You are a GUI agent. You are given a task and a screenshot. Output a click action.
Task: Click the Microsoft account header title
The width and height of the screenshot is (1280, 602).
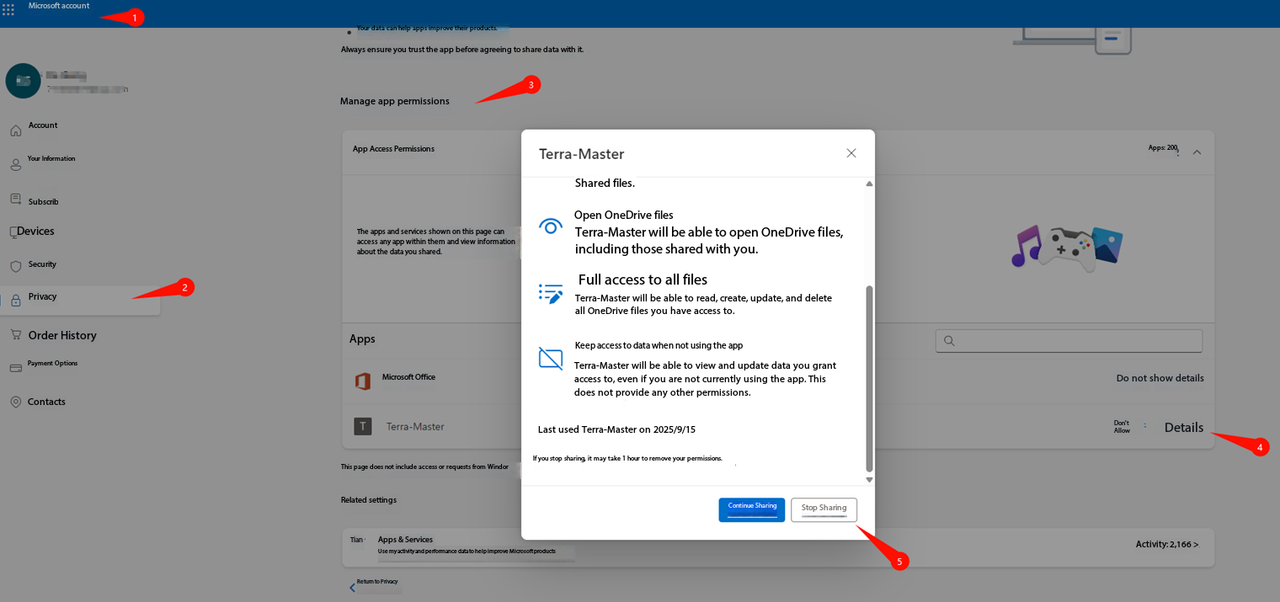point(59,6)
